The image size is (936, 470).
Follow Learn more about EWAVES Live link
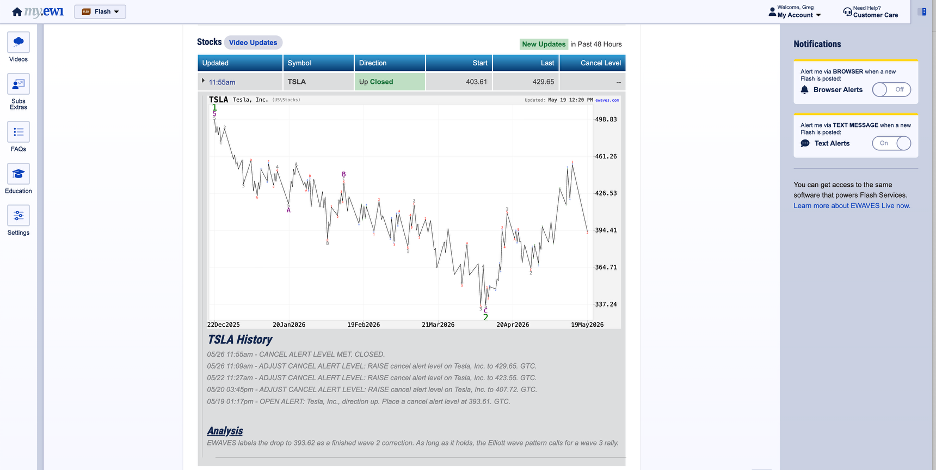(852, 205)
